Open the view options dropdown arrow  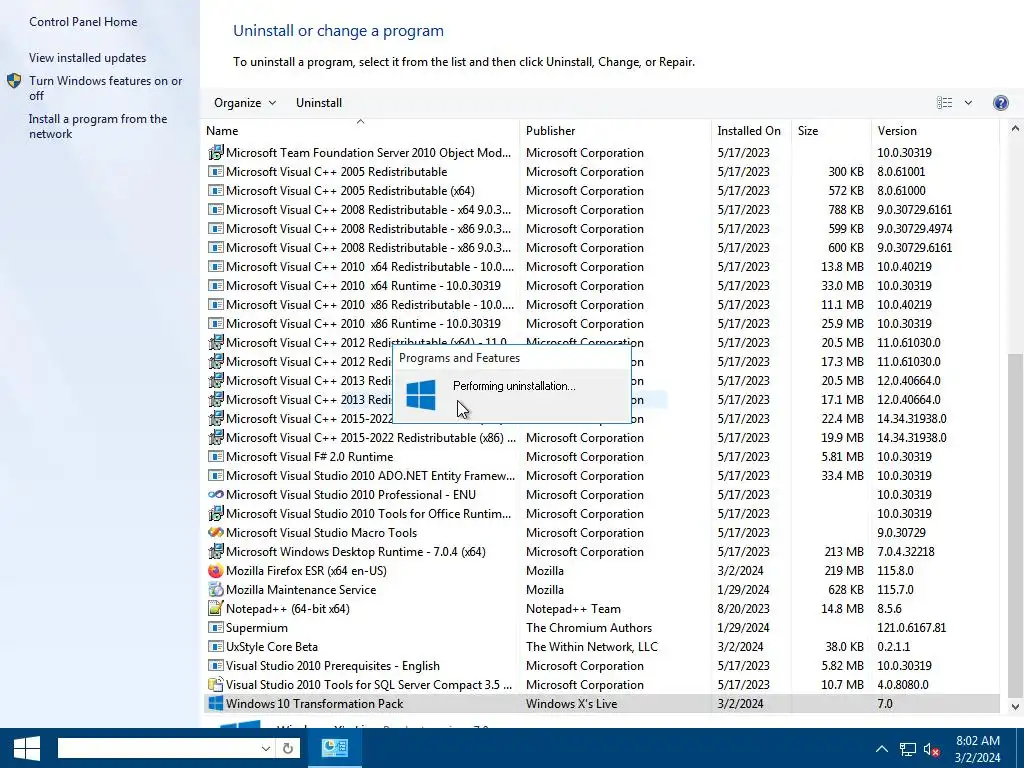[x=968, y=103]
